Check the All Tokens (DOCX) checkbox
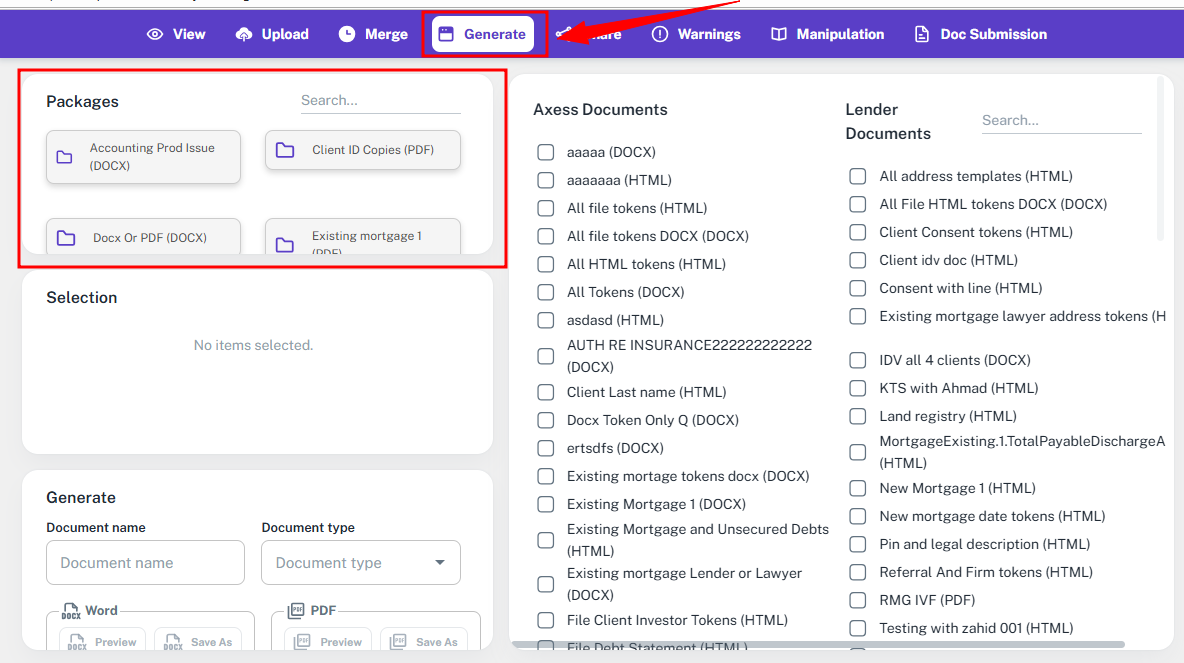This screenshot has height=663, width=1184. tap(546, 292)
